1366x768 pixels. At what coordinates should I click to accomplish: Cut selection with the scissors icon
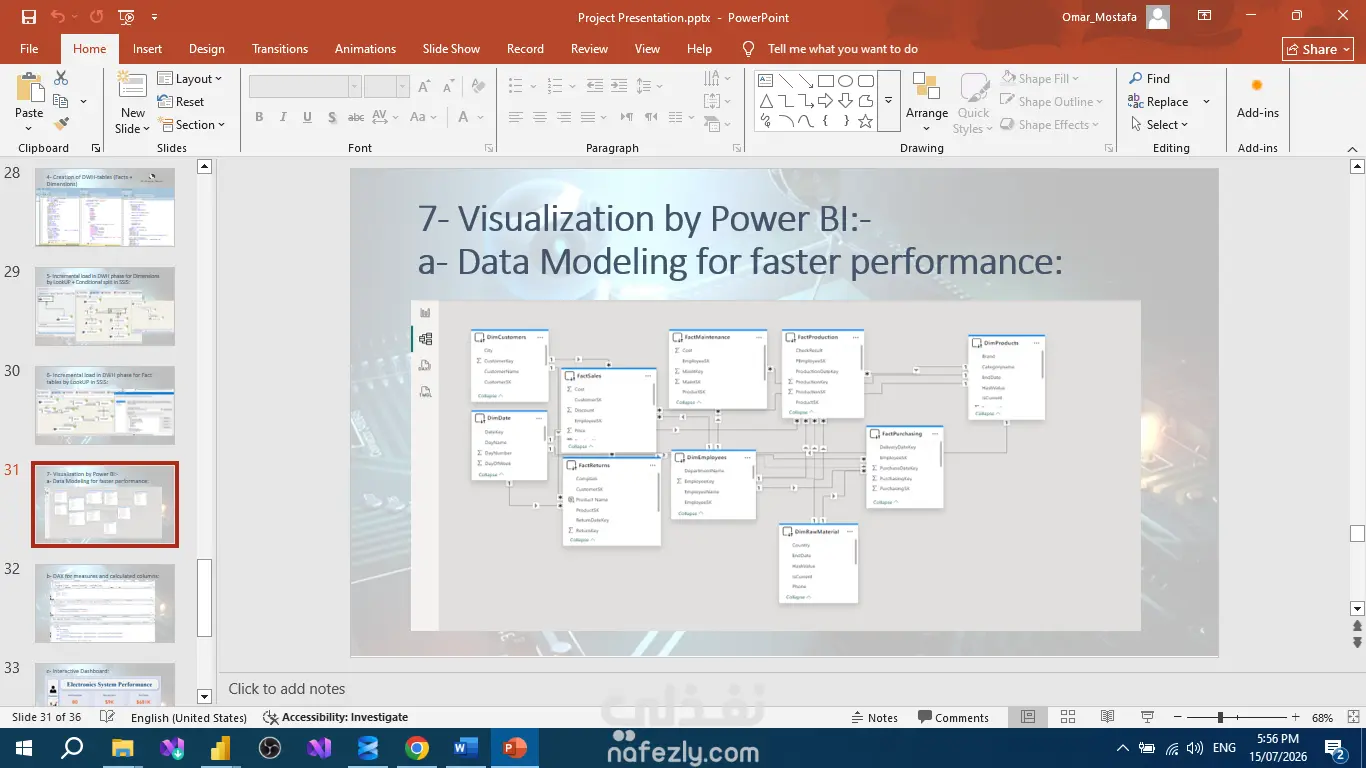point(61,78)
